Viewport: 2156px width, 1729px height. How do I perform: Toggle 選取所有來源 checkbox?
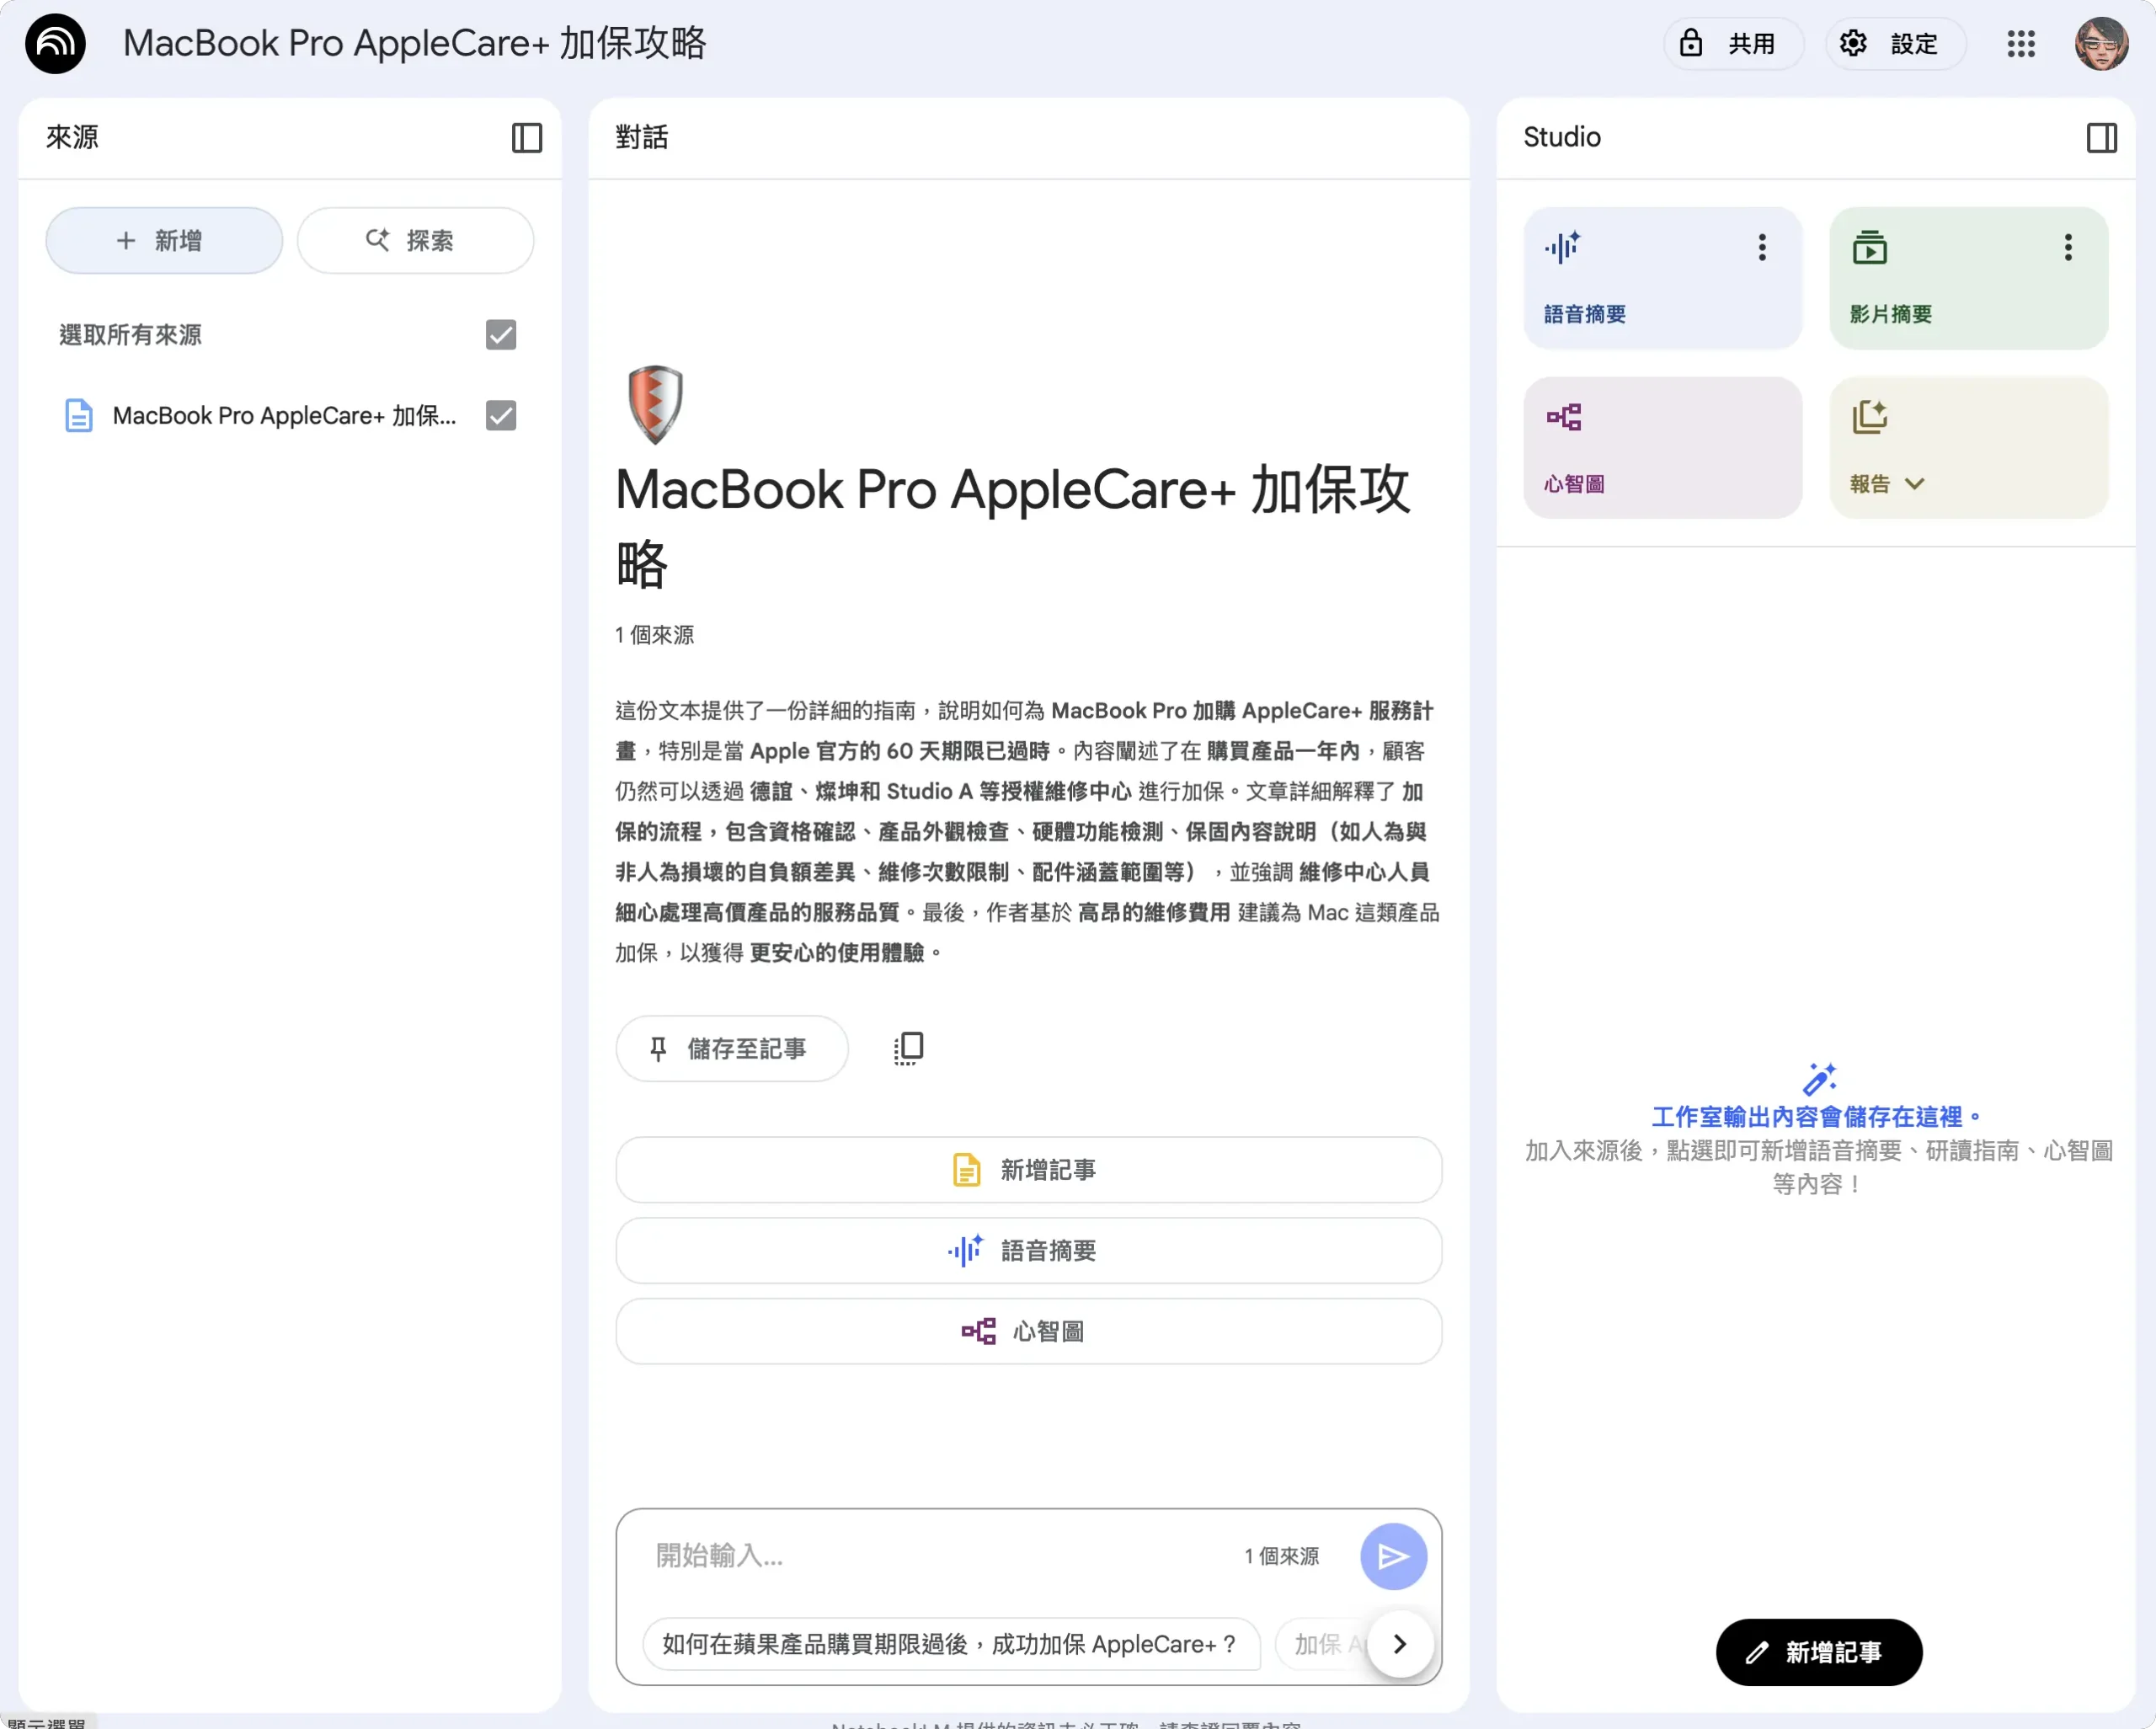(501, 335)
